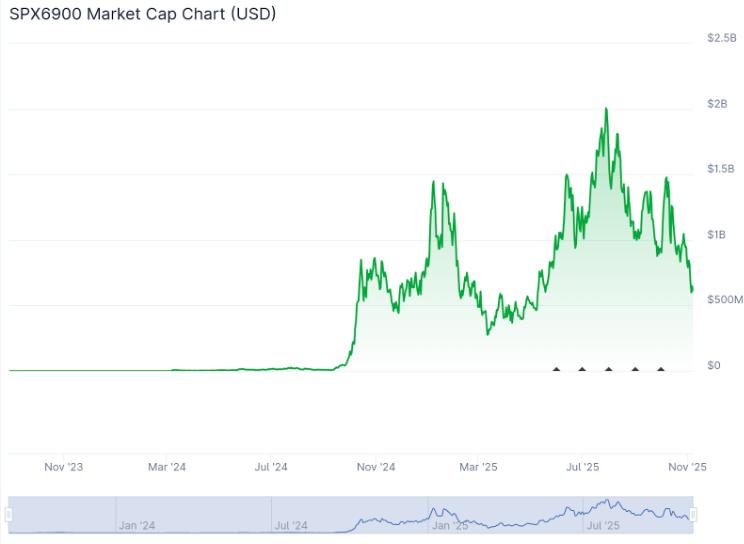Click the right handle of the range navigator
The width and height of the screenshot is (744, 544).
(x=692, y=514)
